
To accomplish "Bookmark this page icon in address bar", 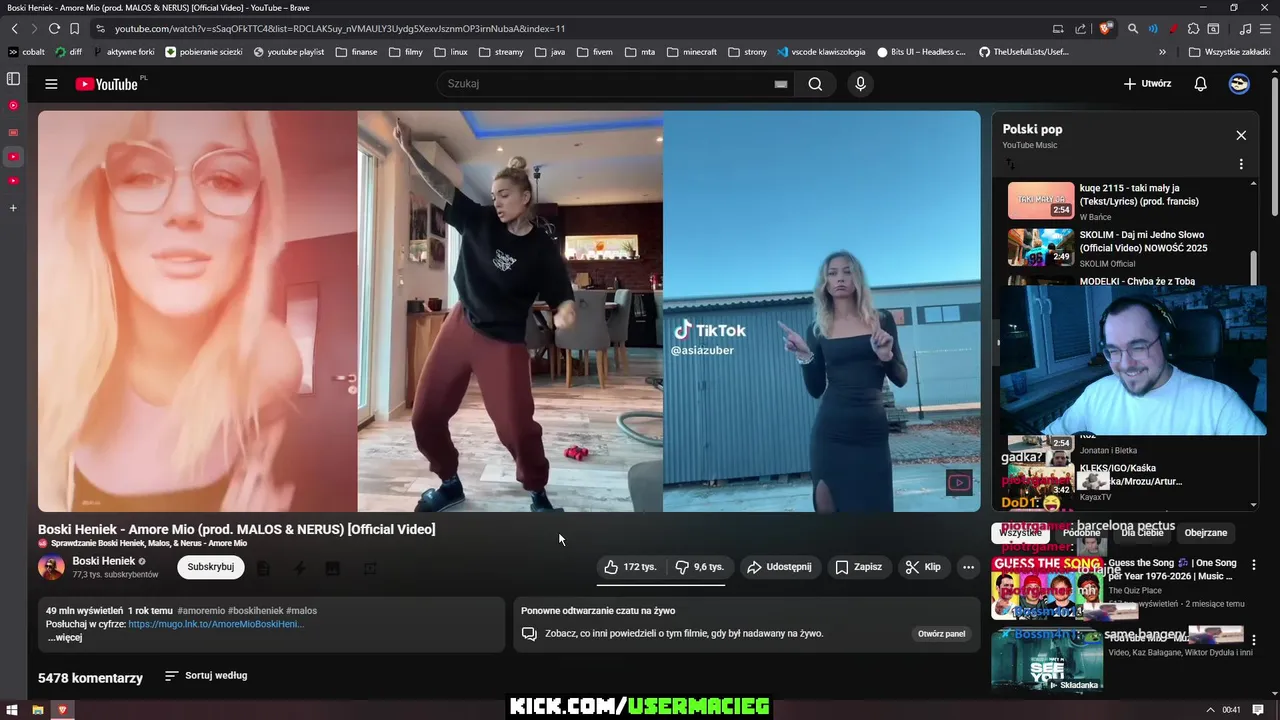I will tap(74, 29).
